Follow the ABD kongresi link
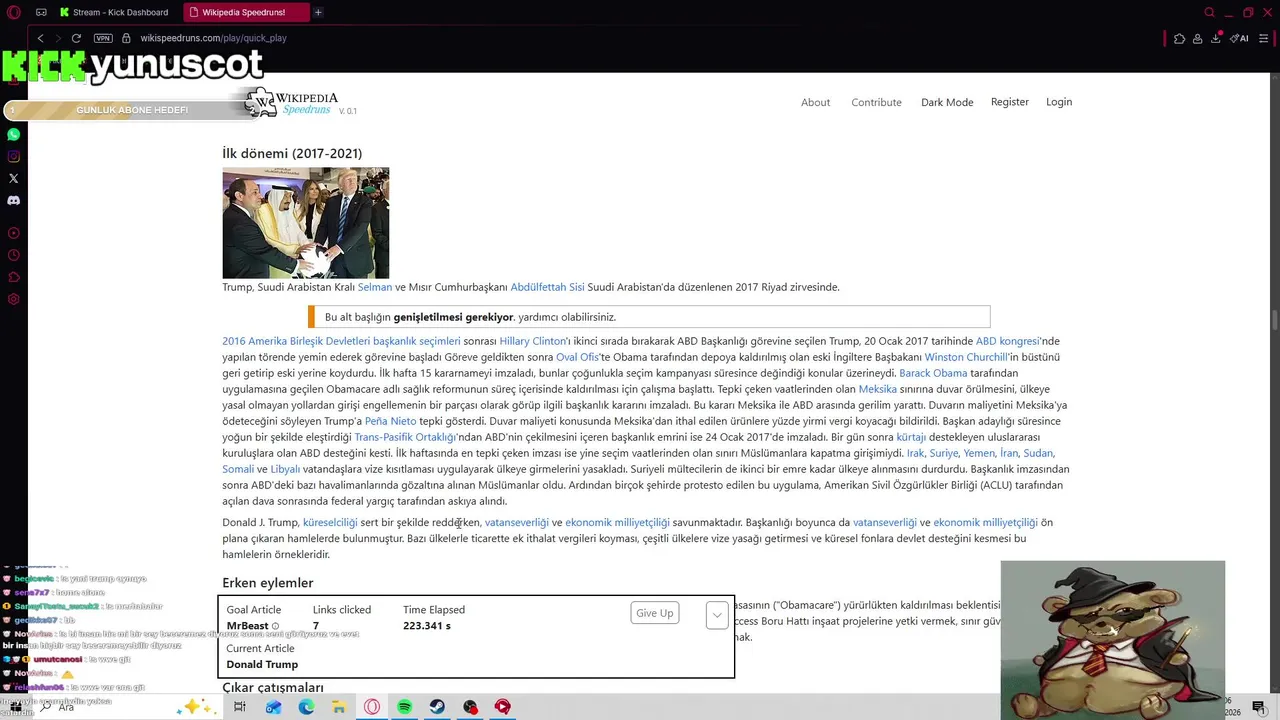The width and height of the screenshot is (1280, 720). point(1007,341)
